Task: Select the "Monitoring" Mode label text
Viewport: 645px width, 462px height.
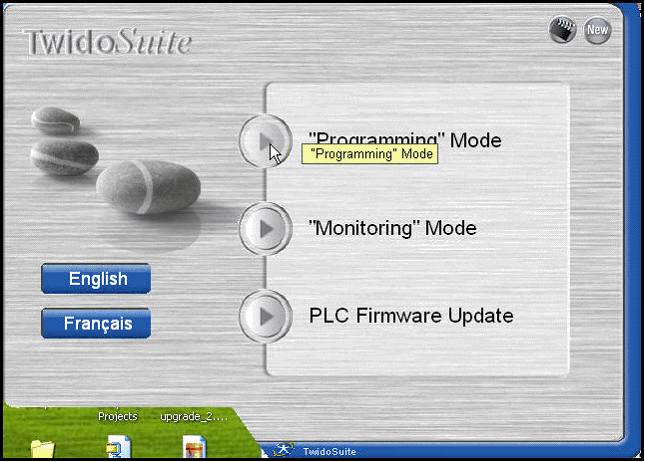Action: click(392, 228)
